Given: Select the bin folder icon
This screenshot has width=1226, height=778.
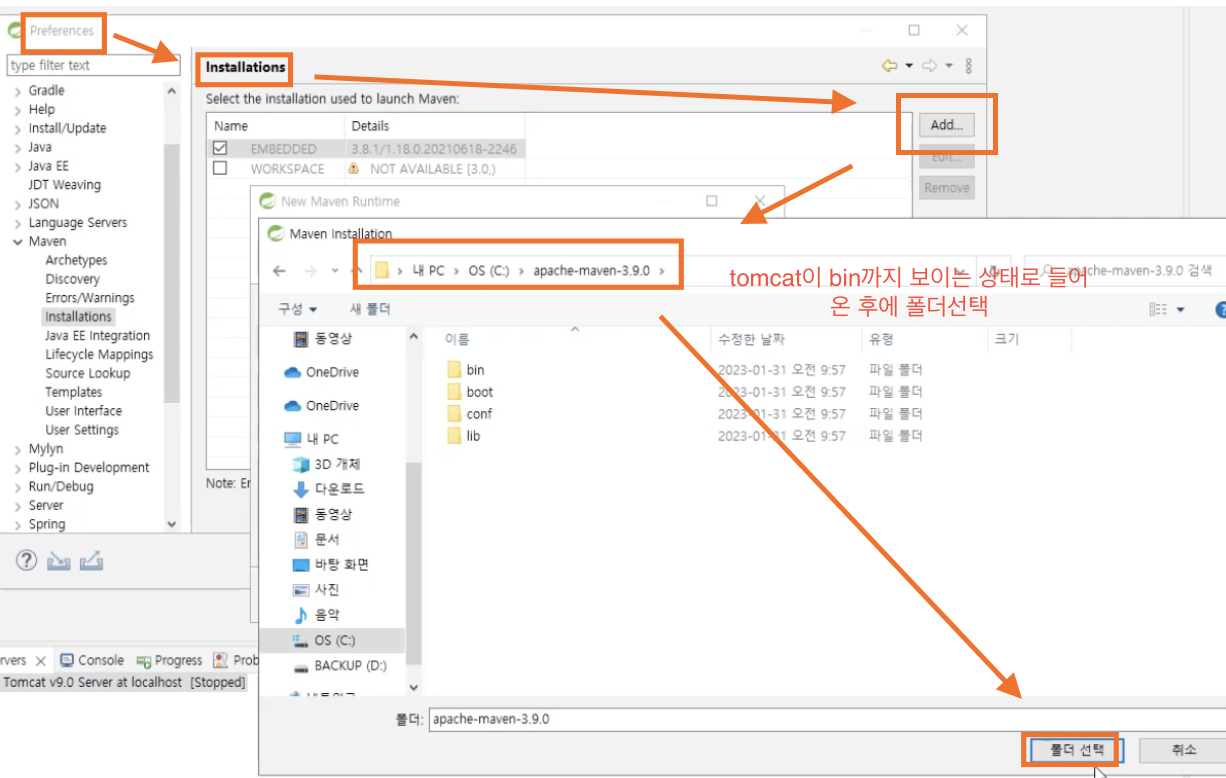Looking at the screenshot, I should point(455,370).
